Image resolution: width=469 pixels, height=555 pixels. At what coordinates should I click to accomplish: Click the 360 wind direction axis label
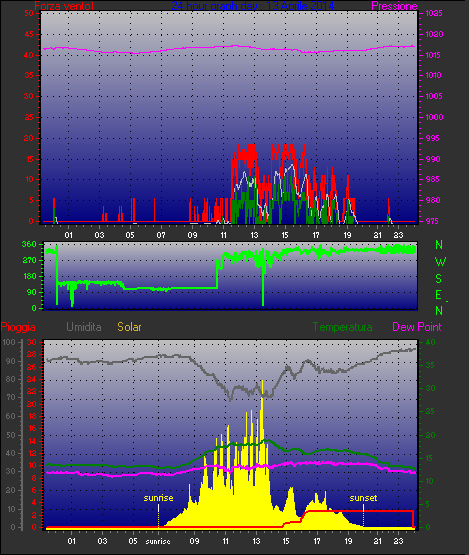(x=29, y=244)
